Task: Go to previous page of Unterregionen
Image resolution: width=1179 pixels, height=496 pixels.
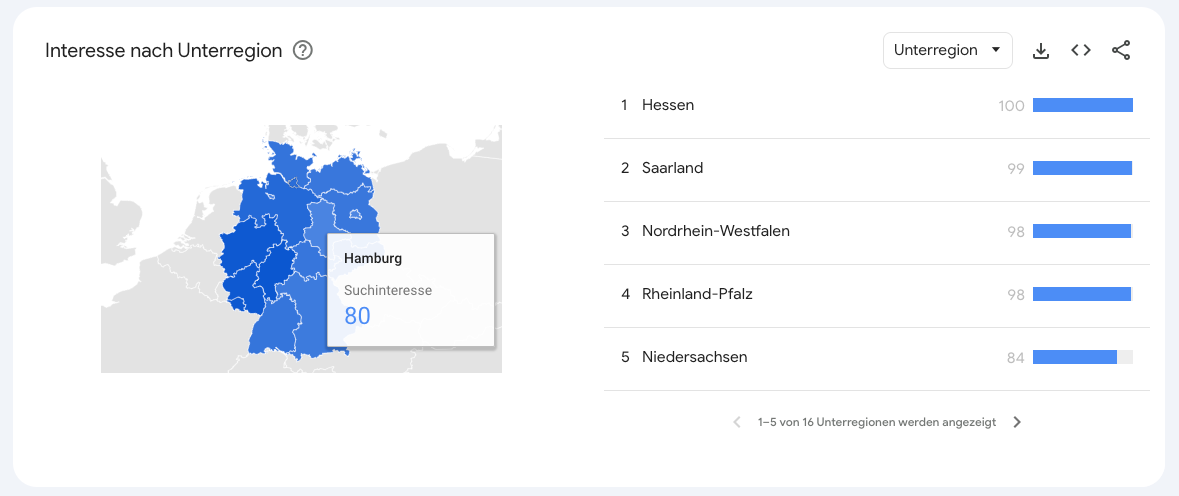Action: pyautogui.click(x=737, y=422)
